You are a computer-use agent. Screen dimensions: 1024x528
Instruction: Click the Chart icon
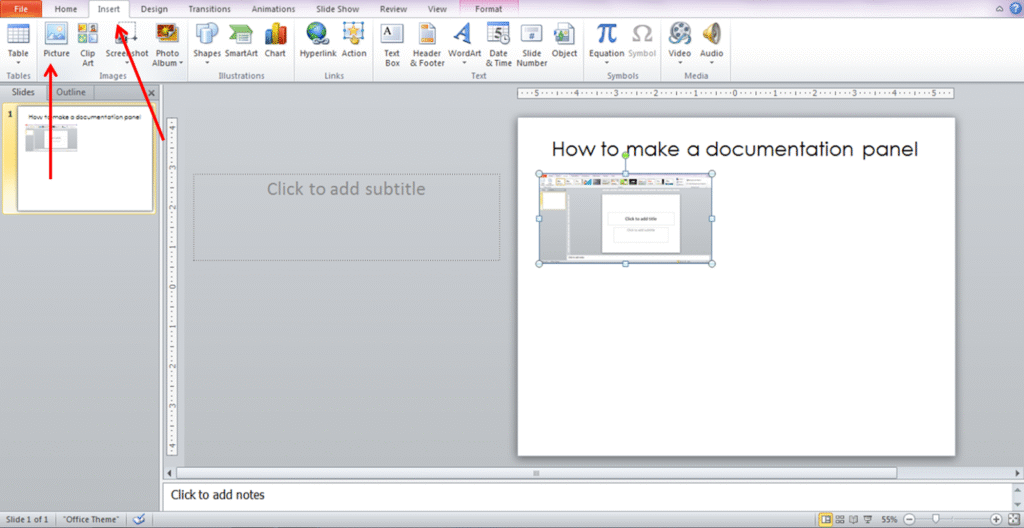[275, 40]
